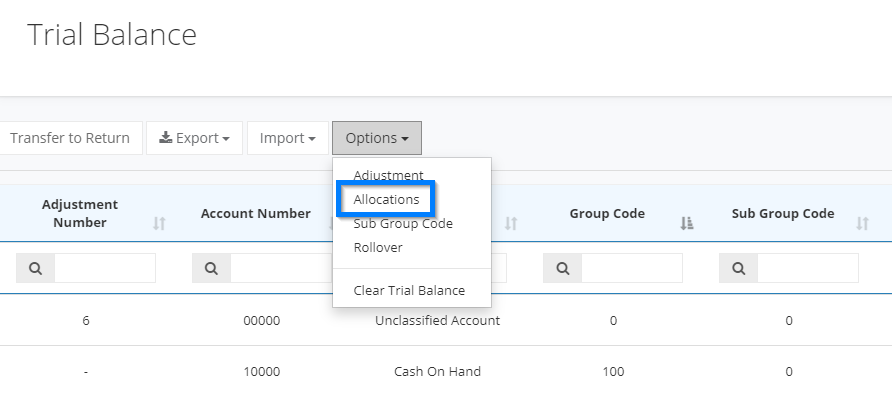Open the Export dropdown
The height and width of the screenshot is (394, 892).
click(x=195, y=138)
